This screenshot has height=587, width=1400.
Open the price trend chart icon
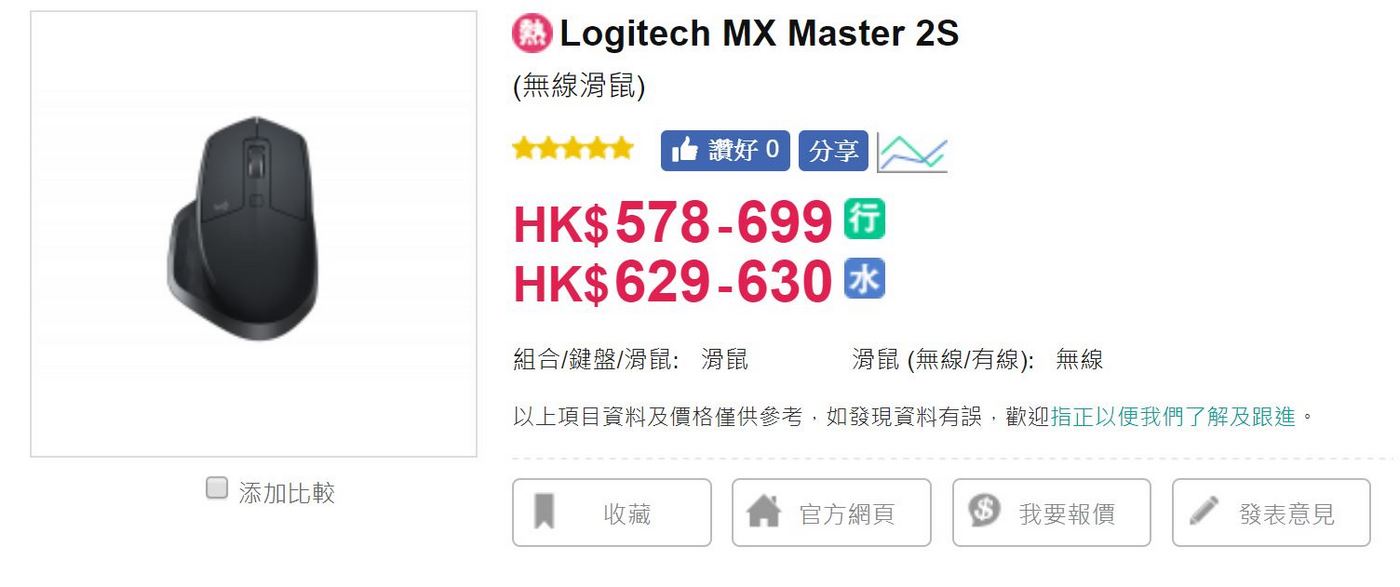point(912,152)
